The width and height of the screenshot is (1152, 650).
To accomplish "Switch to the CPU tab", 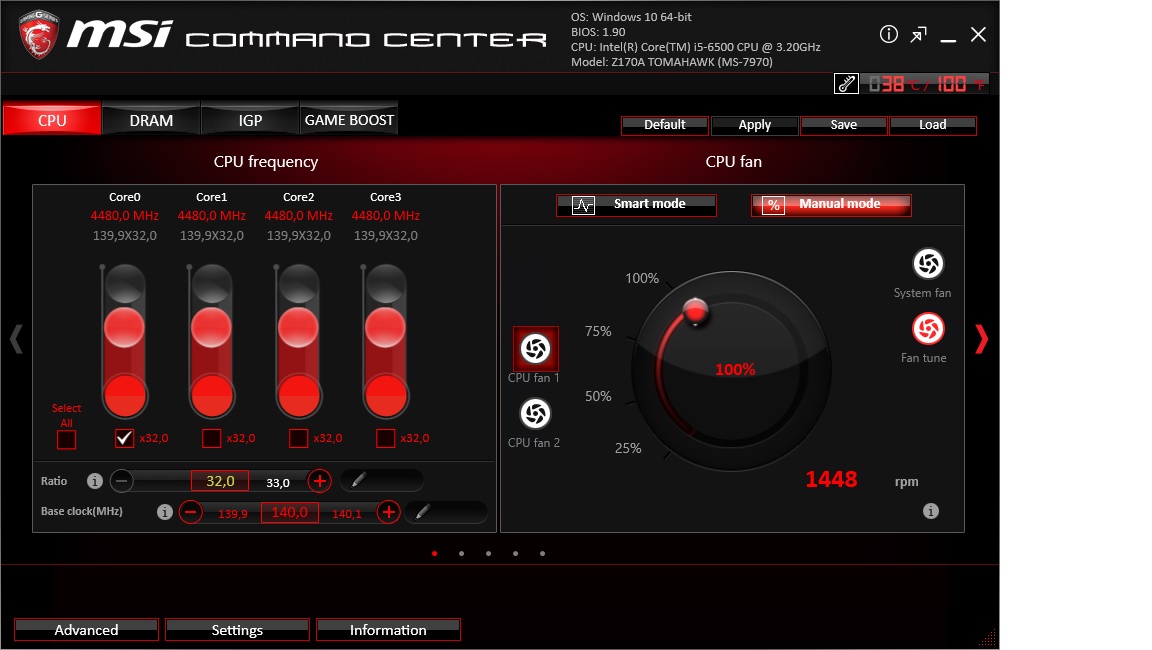I will (x=52, y=120).
